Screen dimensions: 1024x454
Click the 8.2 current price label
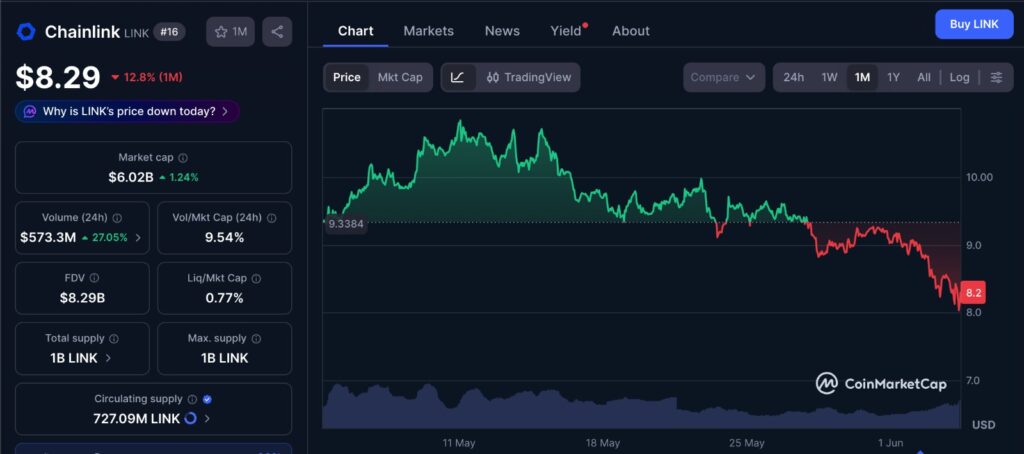click(x=973, y=293)
